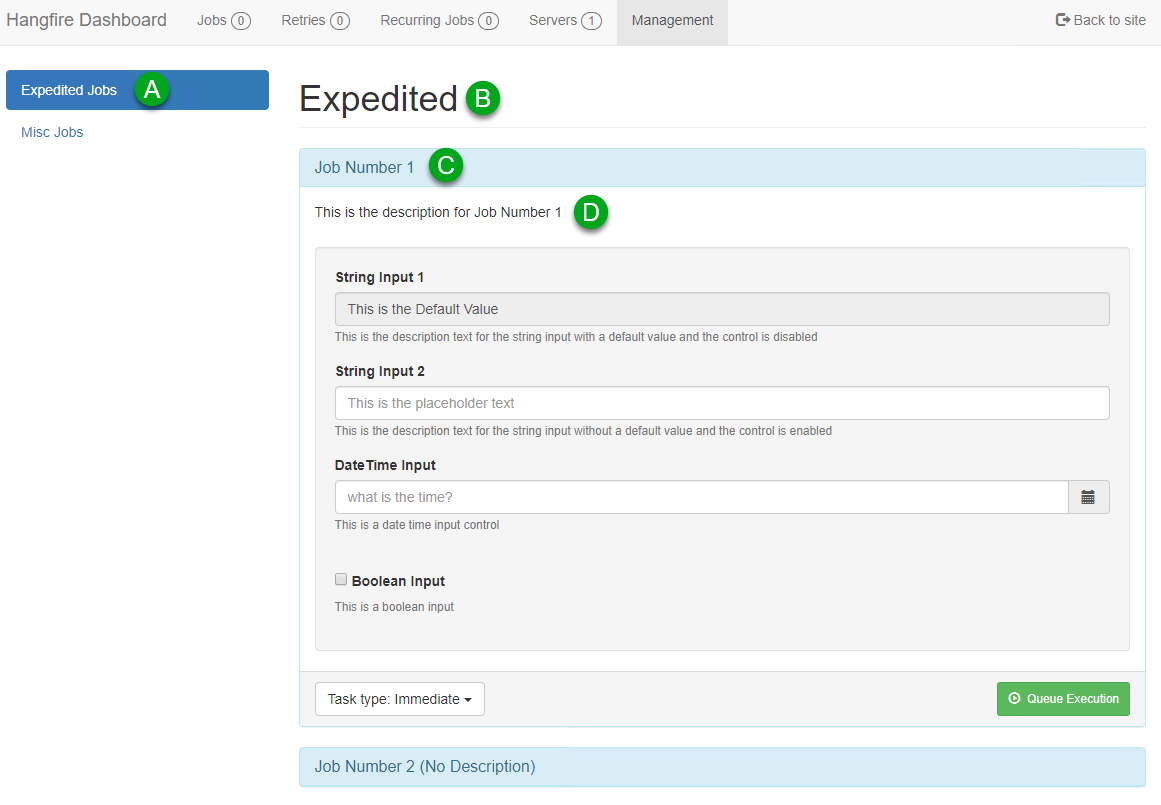
Task: Click the Queue Execution button
Action: pyautogui.click(x=1063, y=699)
